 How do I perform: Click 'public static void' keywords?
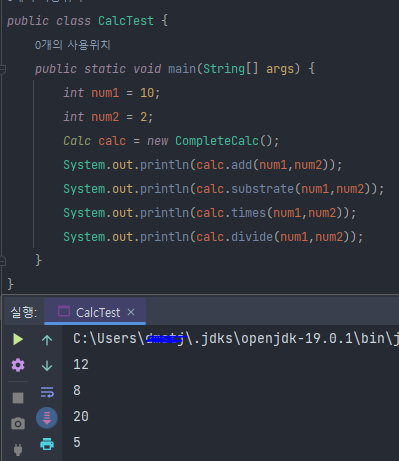click(x=98, y=69)
